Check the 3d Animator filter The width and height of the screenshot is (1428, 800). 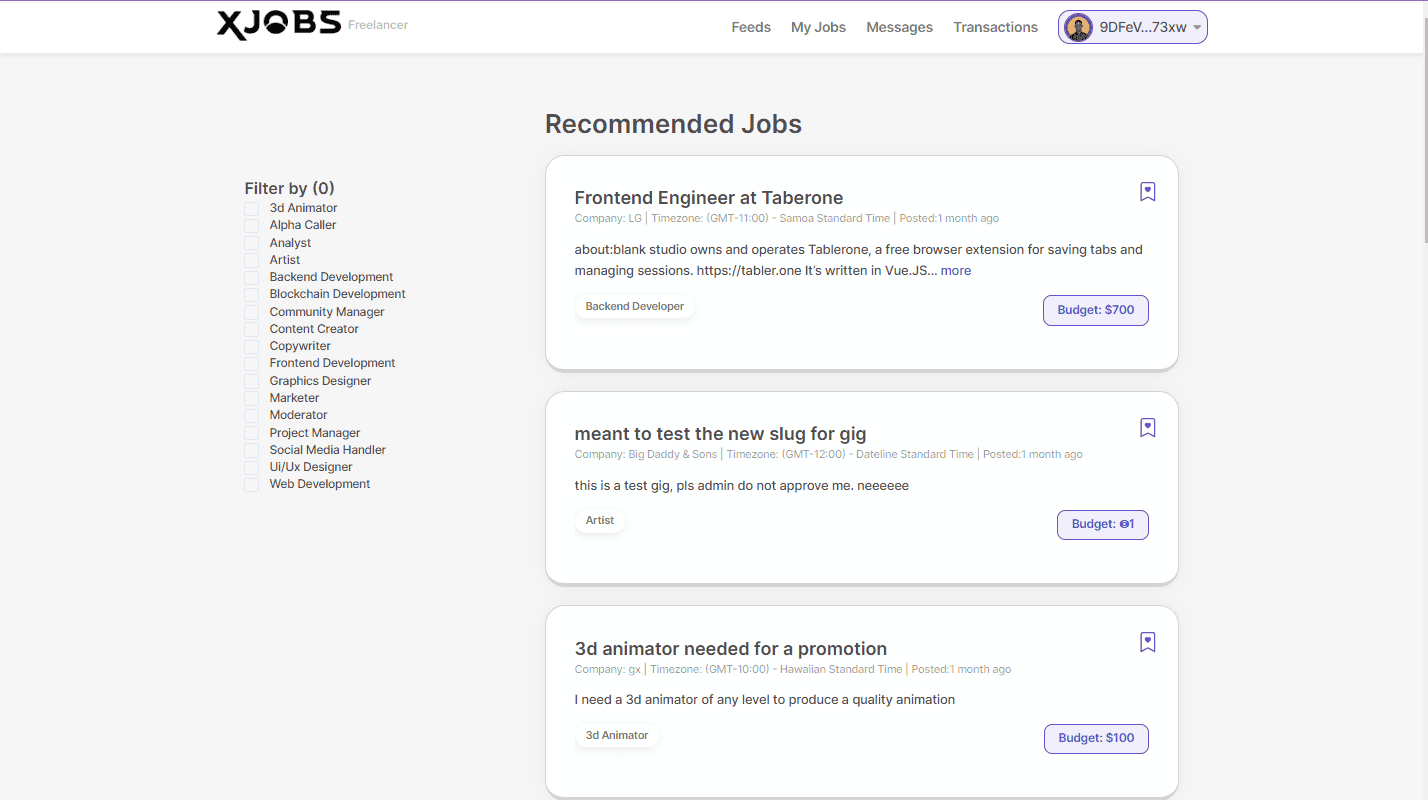(x=252, y=208)
